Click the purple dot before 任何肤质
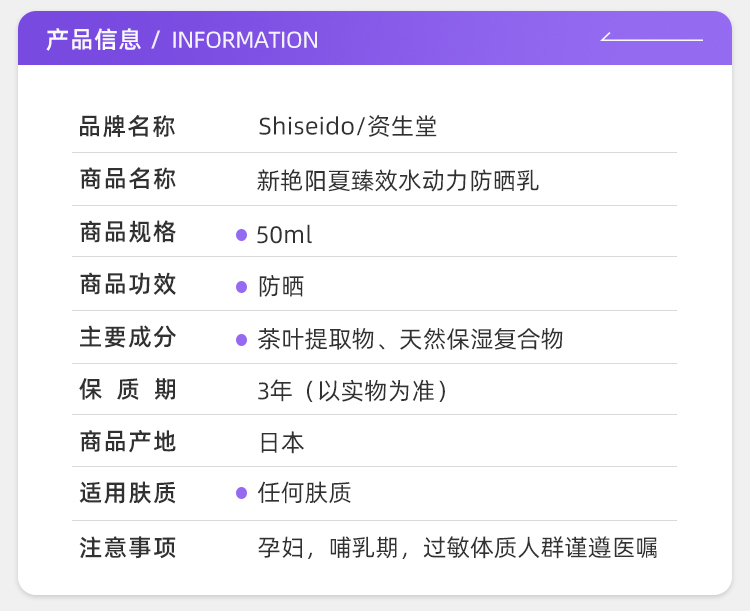This screenshot has width=750, height=611. click(x=241, y=493)
